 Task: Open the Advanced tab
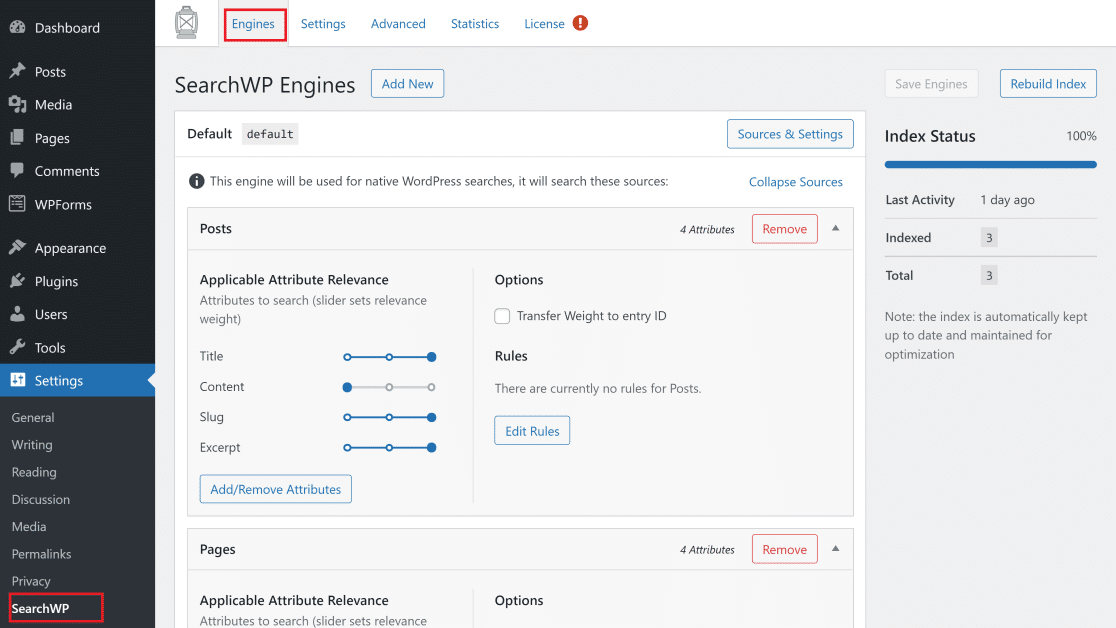click(398, 23)
